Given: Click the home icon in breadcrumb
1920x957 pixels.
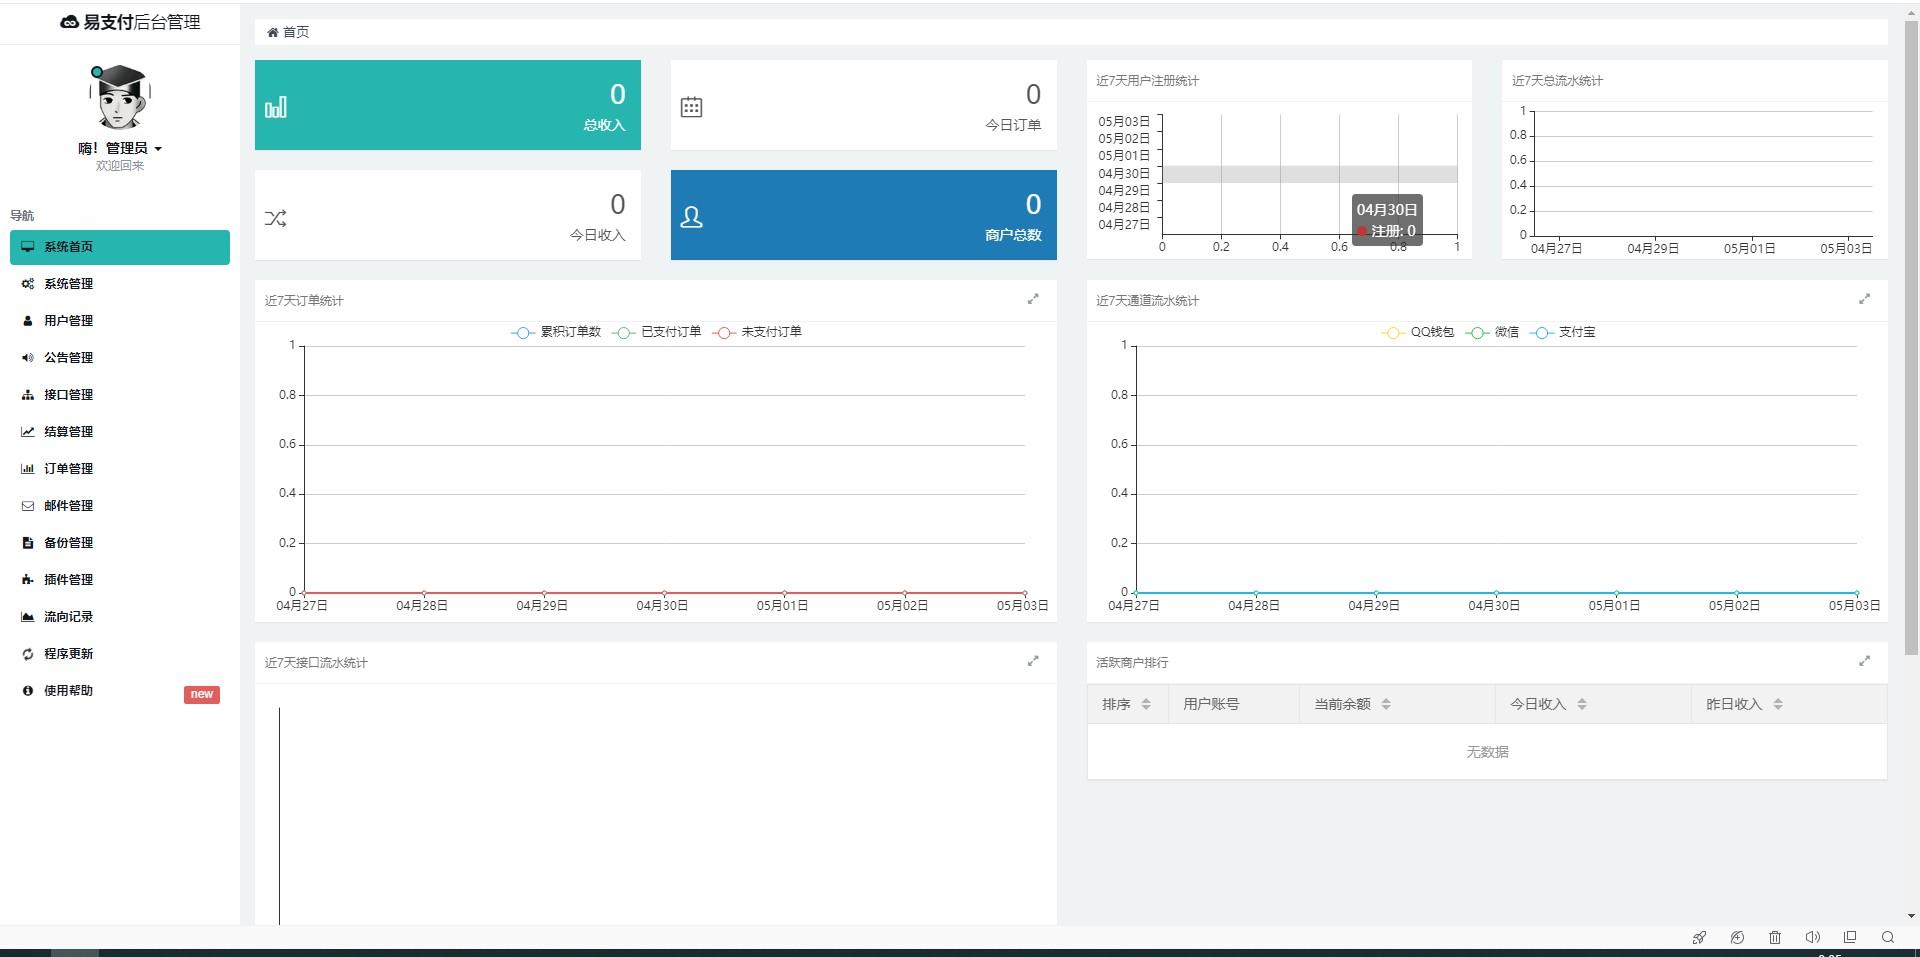Looking at the screenshot, I should pos(272,32).
